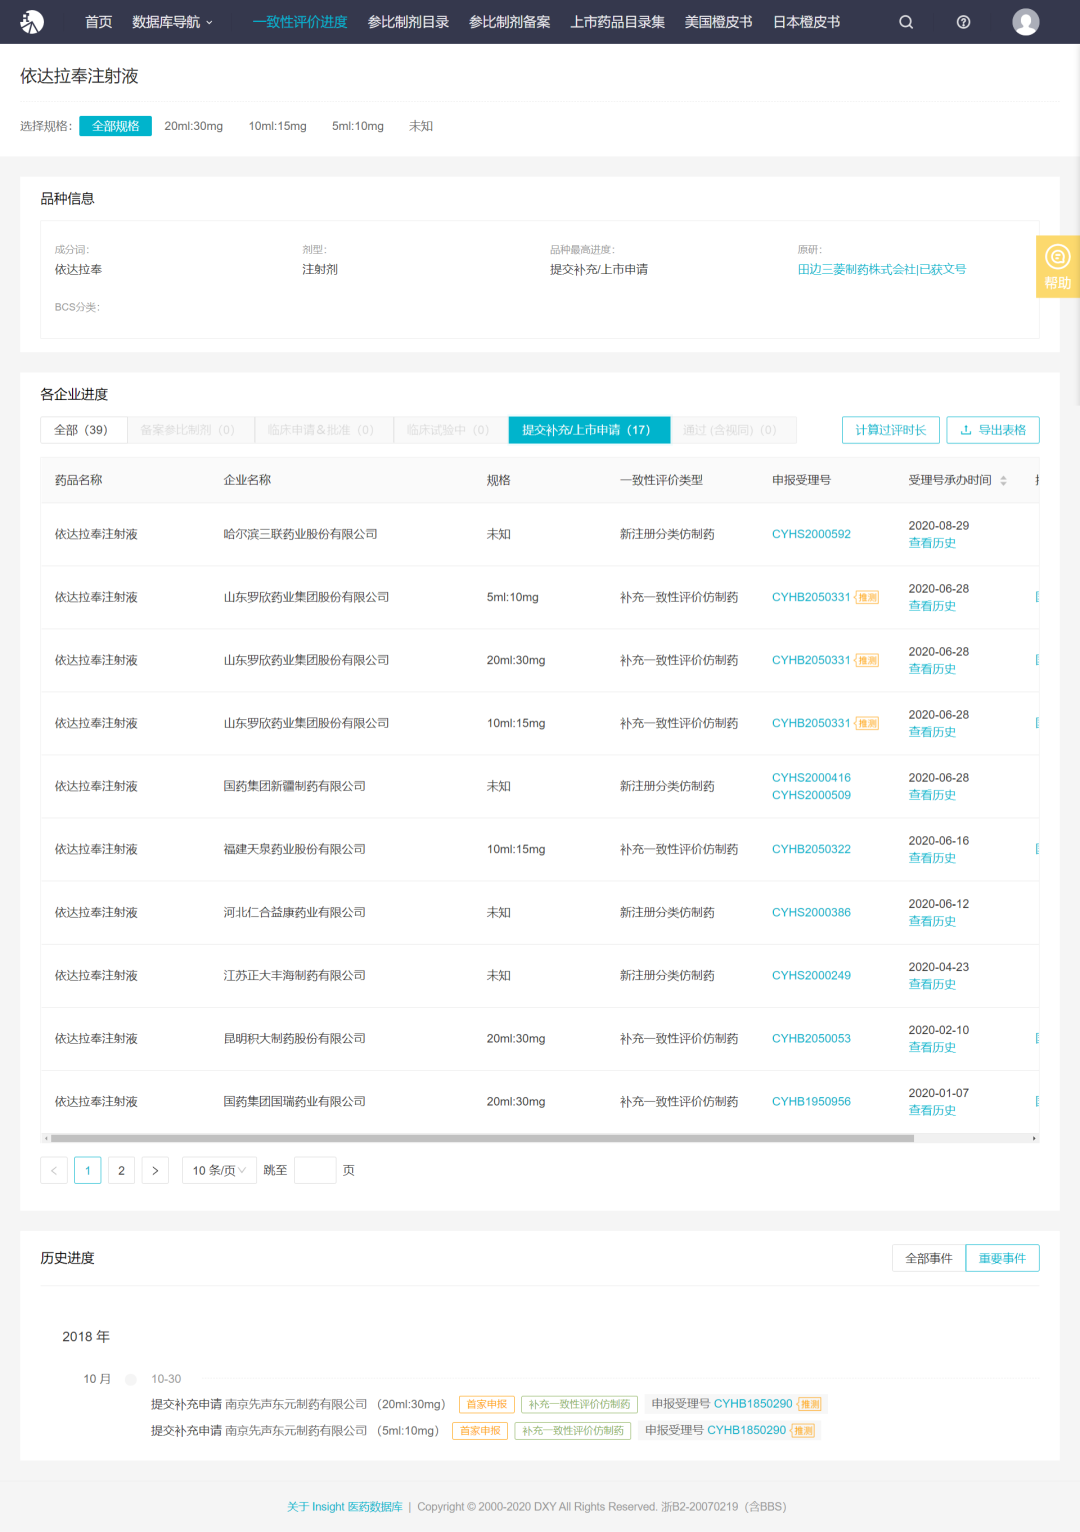Open the search icon in top bar
Image resolution: width=1080 pixels, height=1532 pixels.
[x=906, y=22]
